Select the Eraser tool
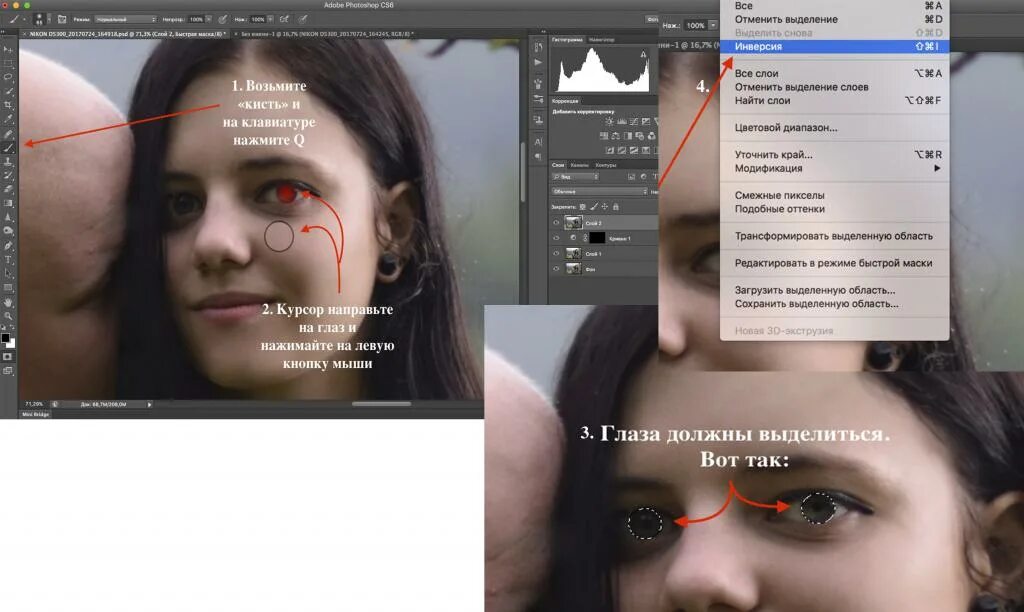 point(8,189)
